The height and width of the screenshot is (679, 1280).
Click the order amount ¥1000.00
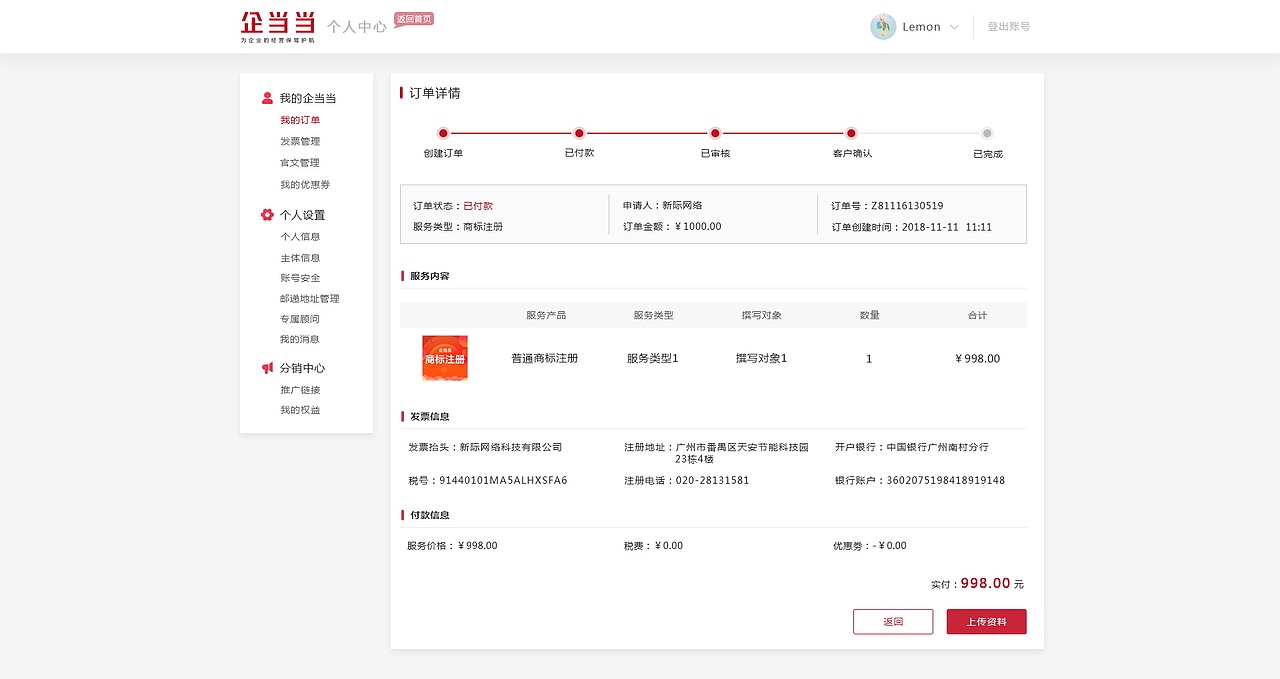tap(698, 227)
